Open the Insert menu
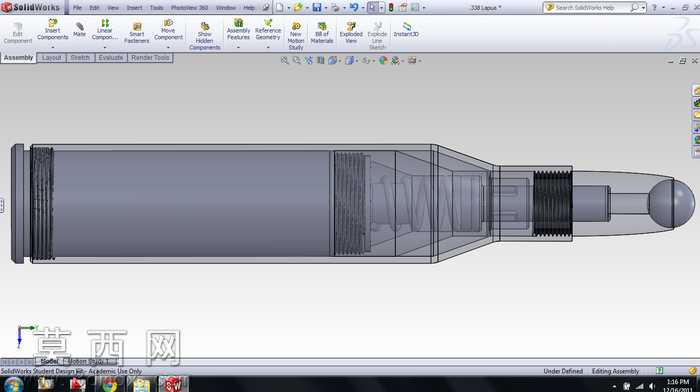 point(134,8)
